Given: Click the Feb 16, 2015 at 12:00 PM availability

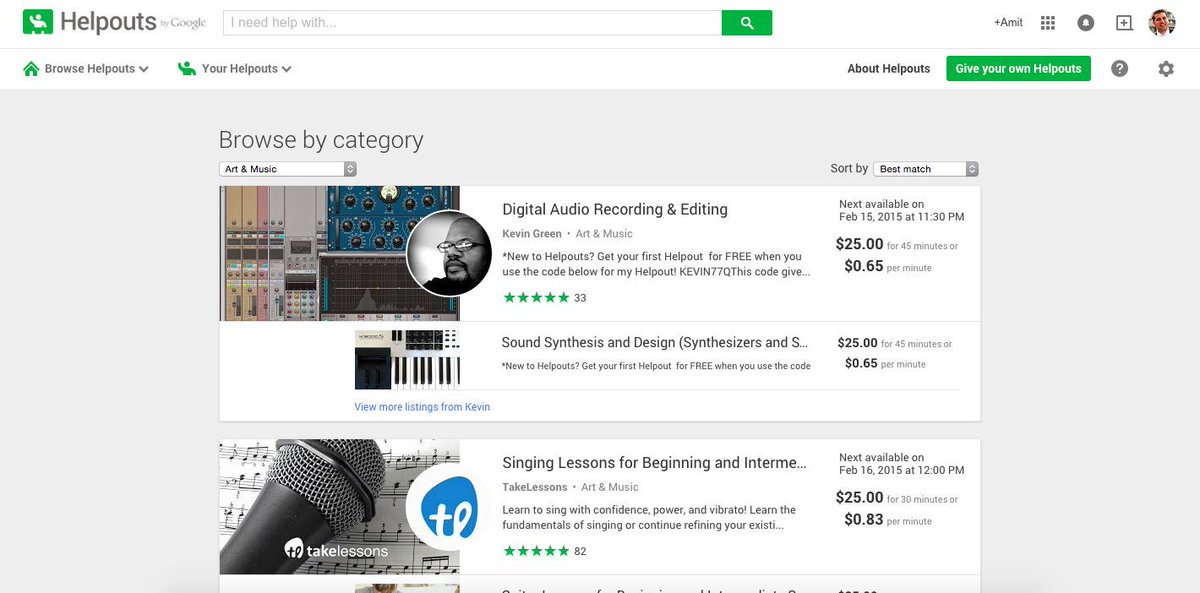Looking at the screenshot, I should pos(902,471).
